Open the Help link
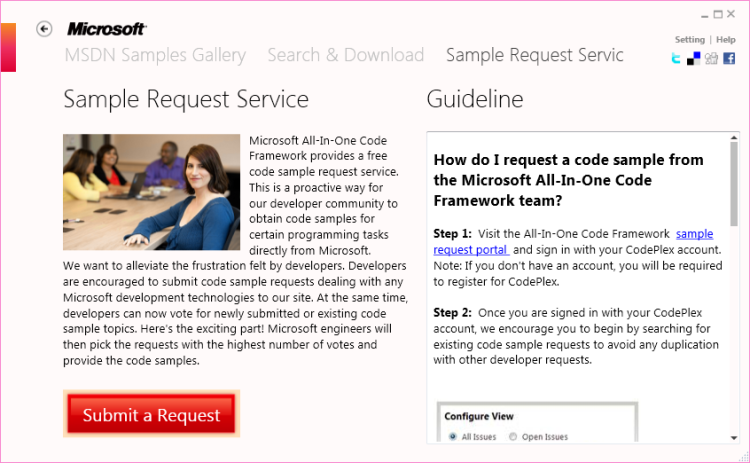The height and width of the screenshot is (463, 750). [x=726, y=40]
